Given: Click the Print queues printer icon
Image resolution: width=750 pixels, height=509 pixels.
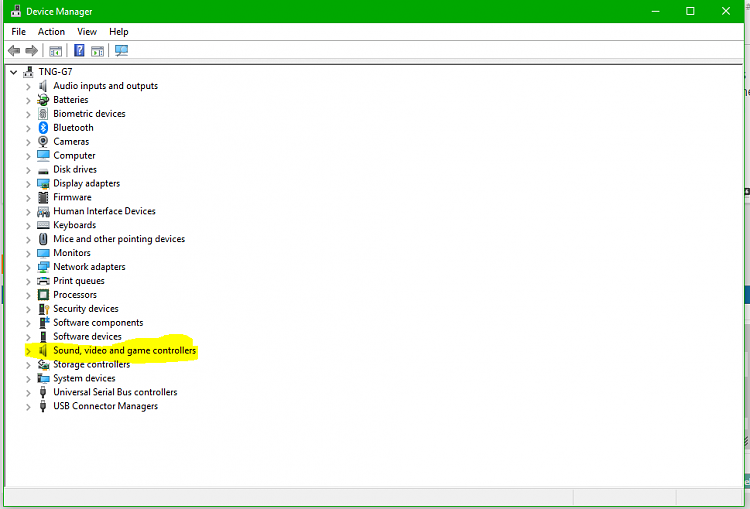Looking at the screenshot, I should click(x=43, y=281).
